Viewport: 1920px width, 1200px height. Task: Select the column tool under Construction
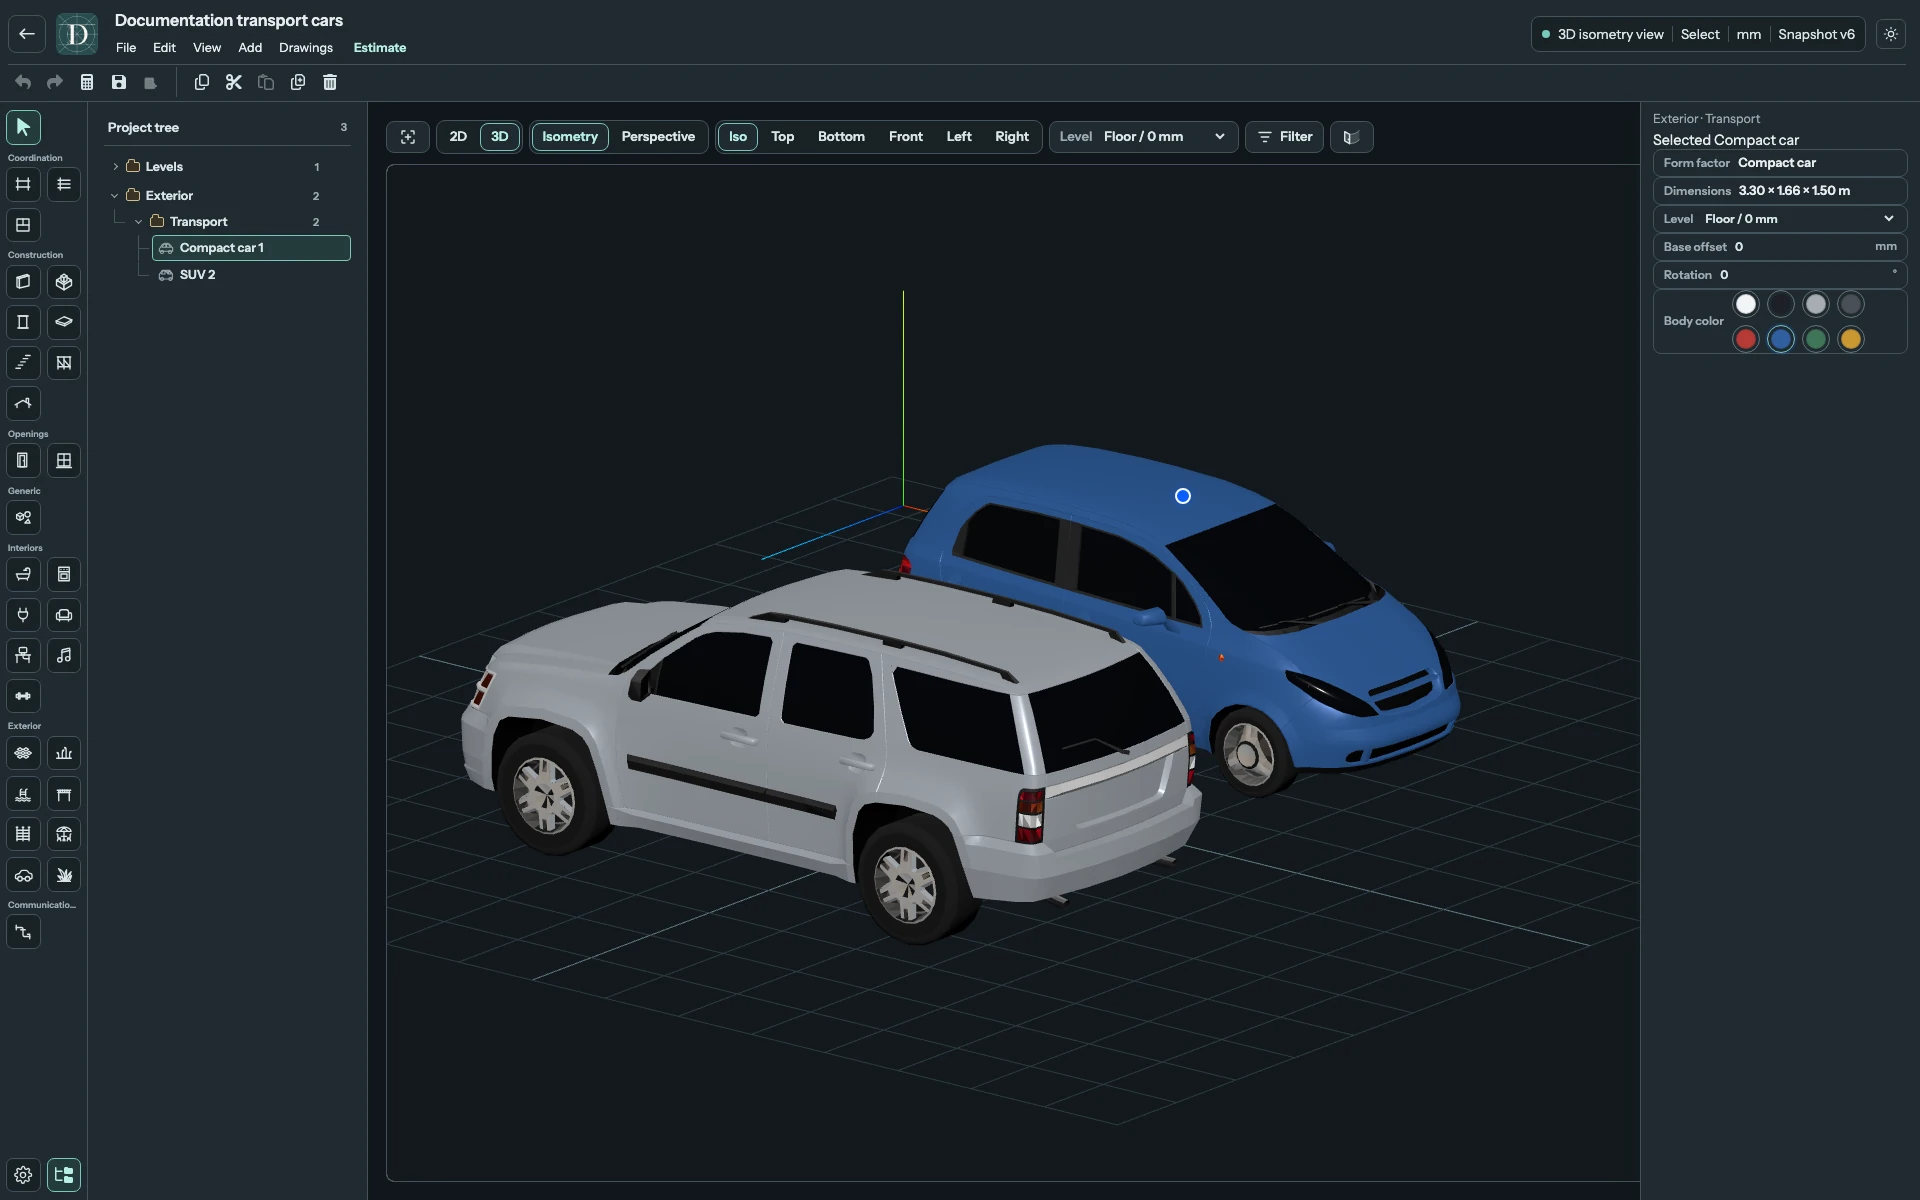(x=23, y=322)
